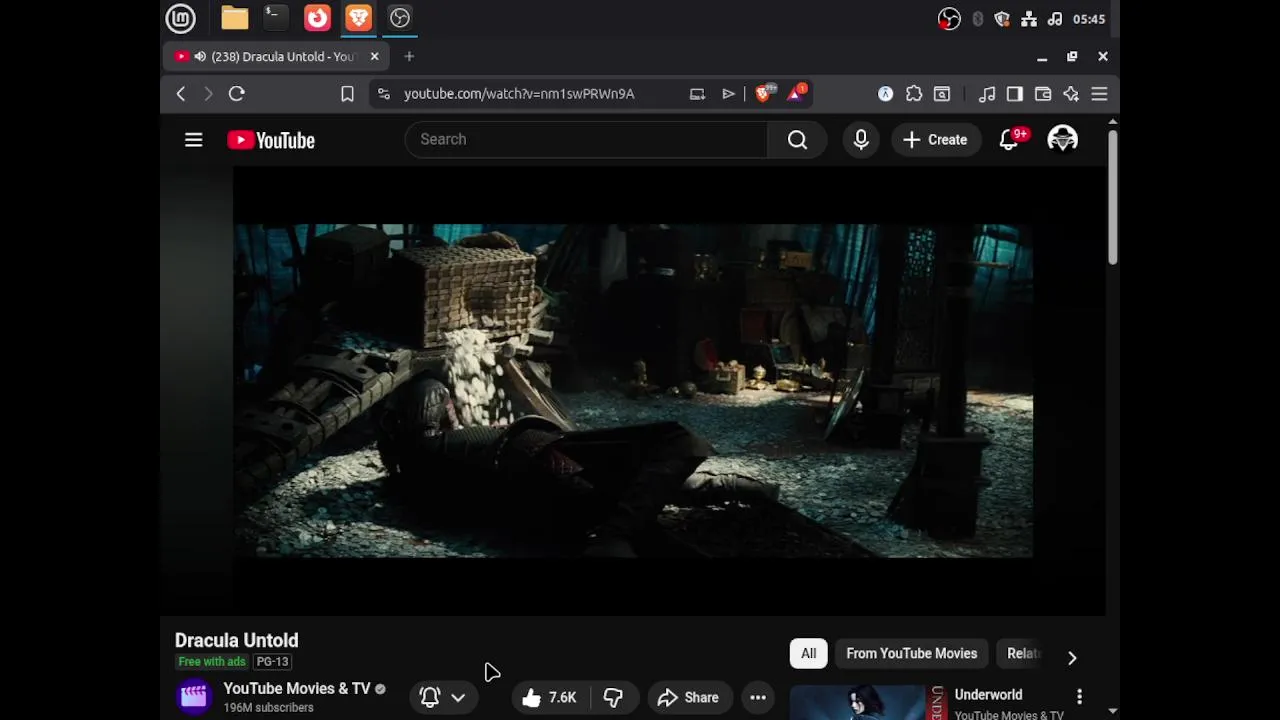Viewport: 1280px width, 720px height.
Task: Search with your voice microphone
Action: point(861,139)
